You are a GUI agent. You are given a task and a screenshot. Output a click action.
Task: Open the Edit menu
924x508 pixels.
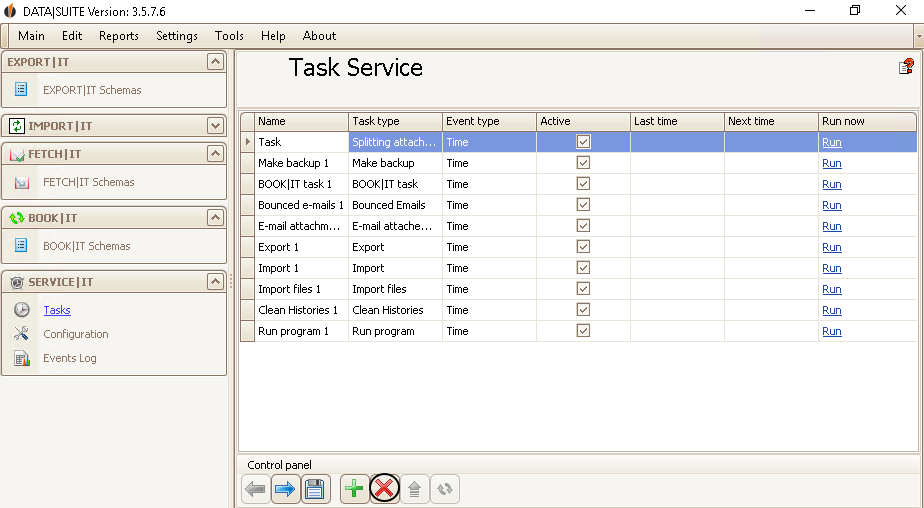(x=72, y=36)
